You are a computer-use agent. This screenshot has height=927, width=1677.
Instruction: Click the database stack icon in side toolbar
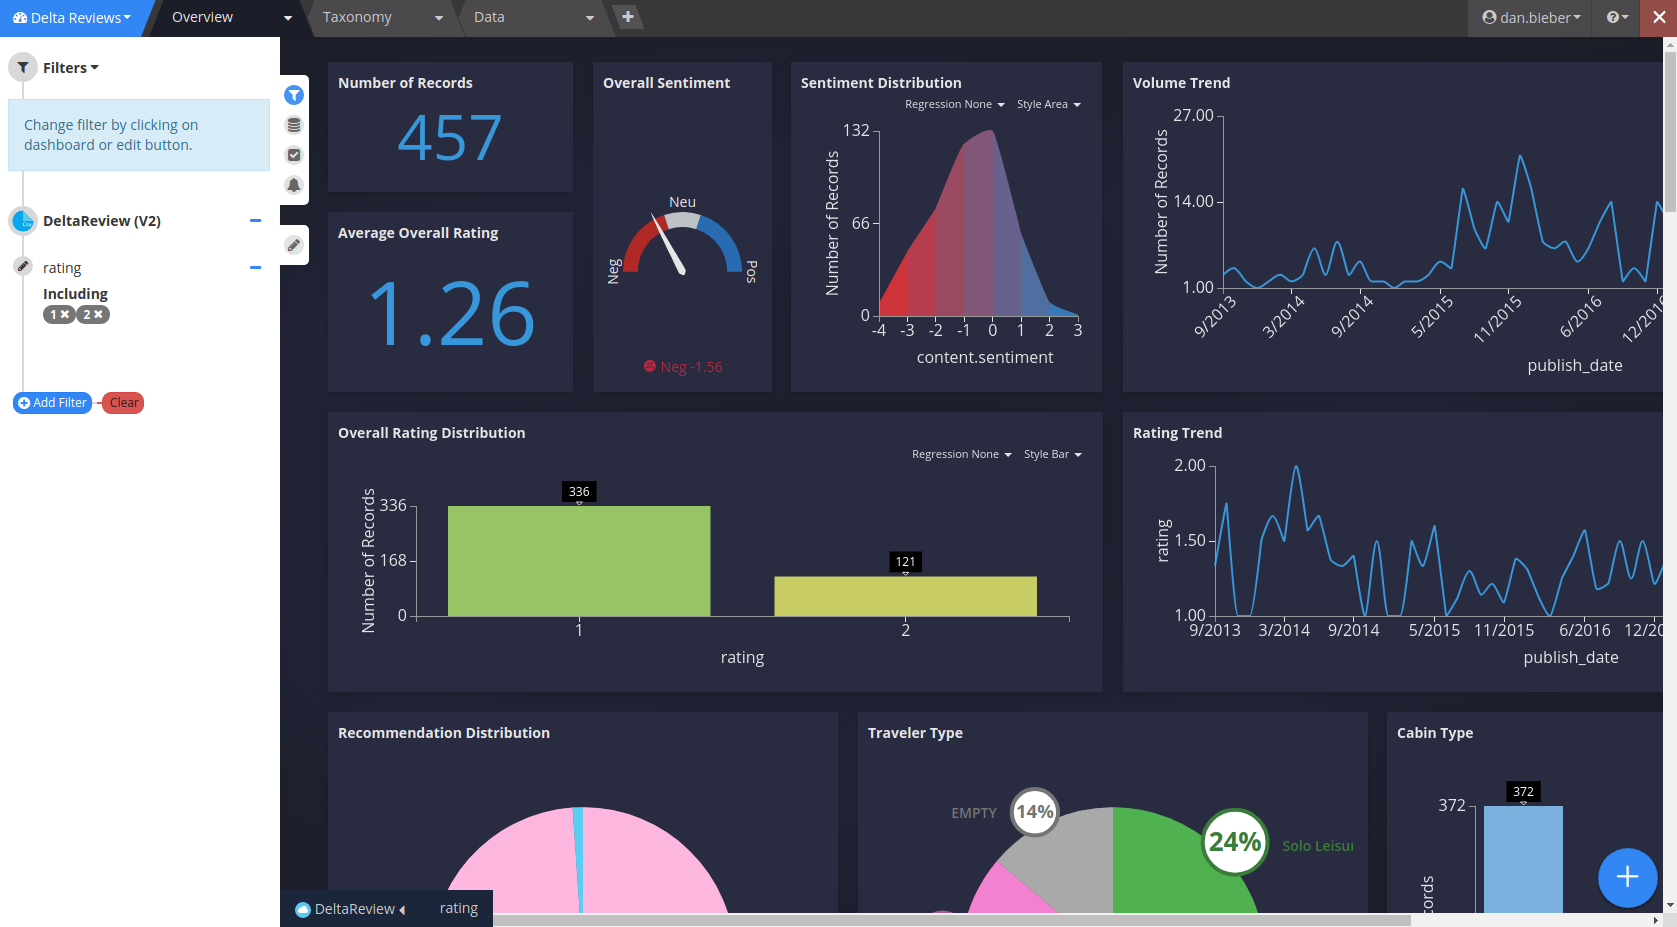294,125
